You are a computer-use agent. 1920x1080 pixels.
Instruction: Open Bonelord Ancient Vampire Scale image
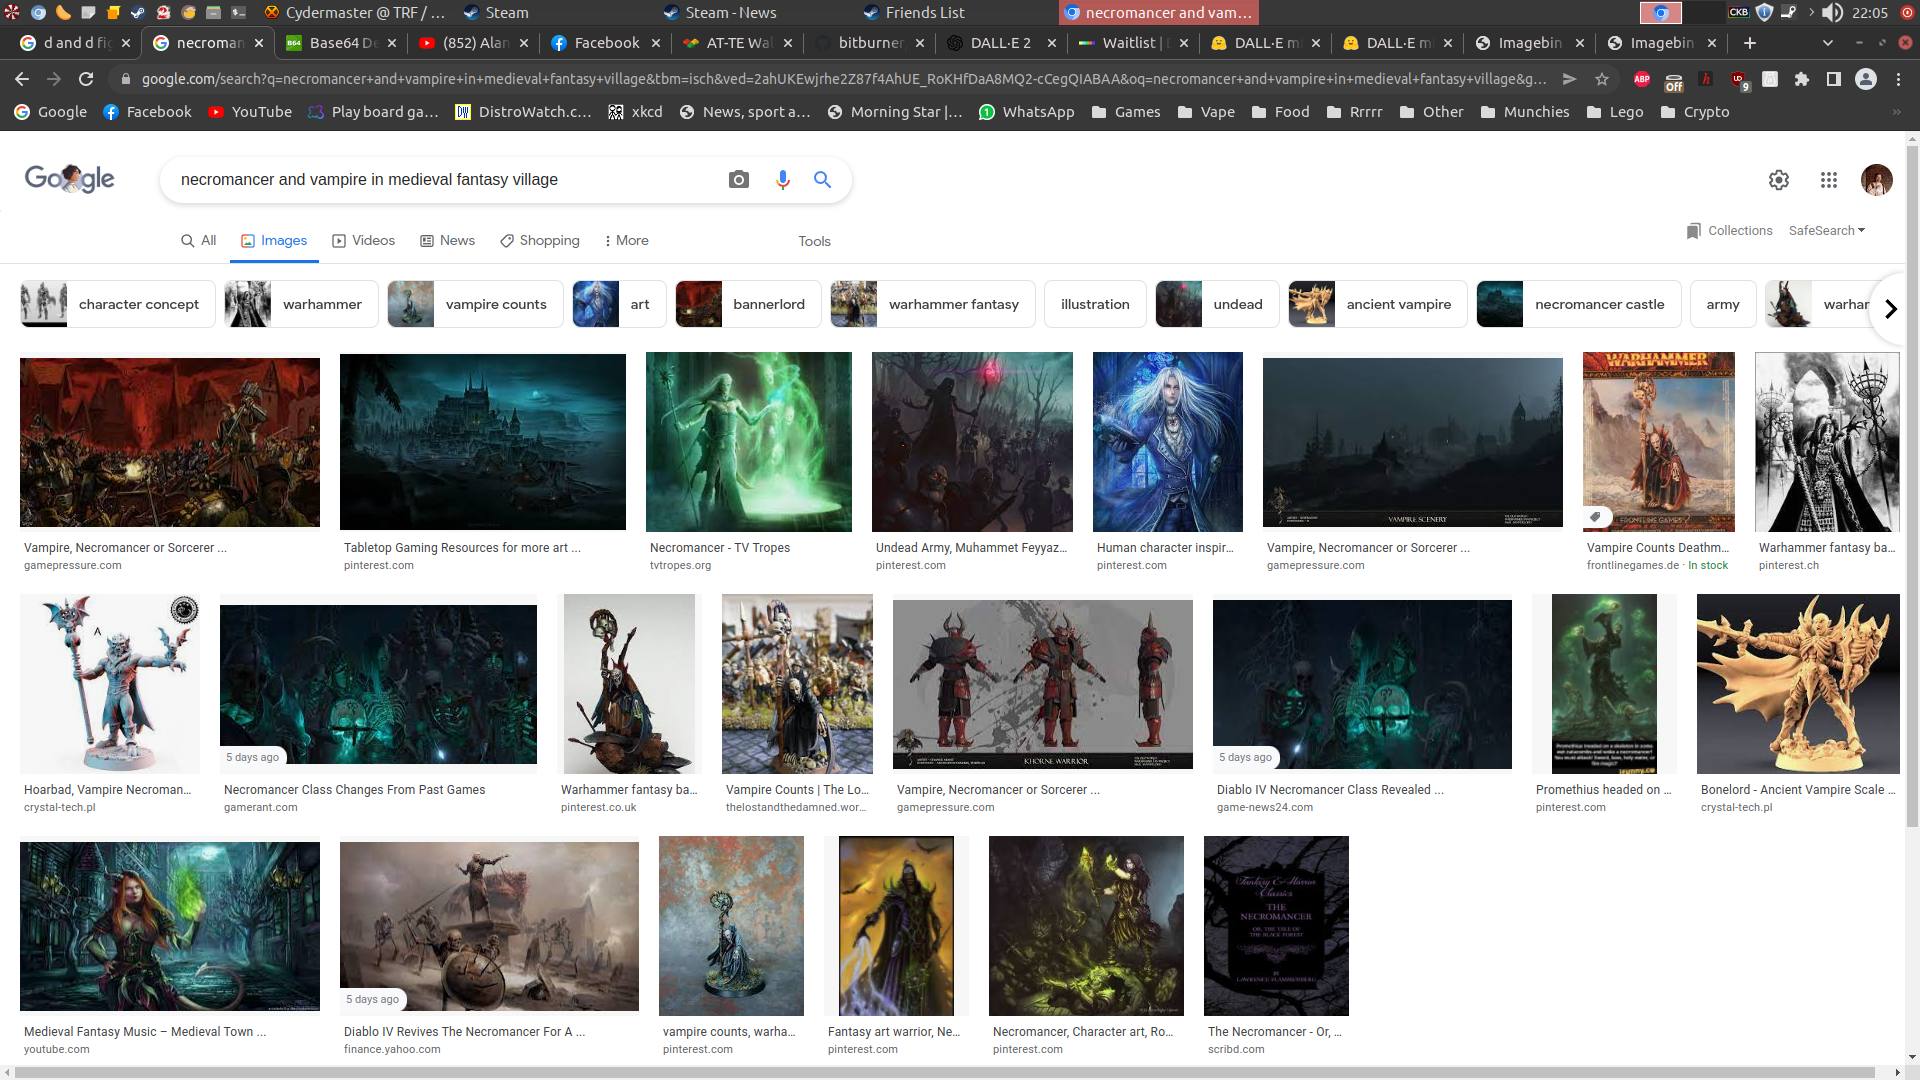point(1798,684)
